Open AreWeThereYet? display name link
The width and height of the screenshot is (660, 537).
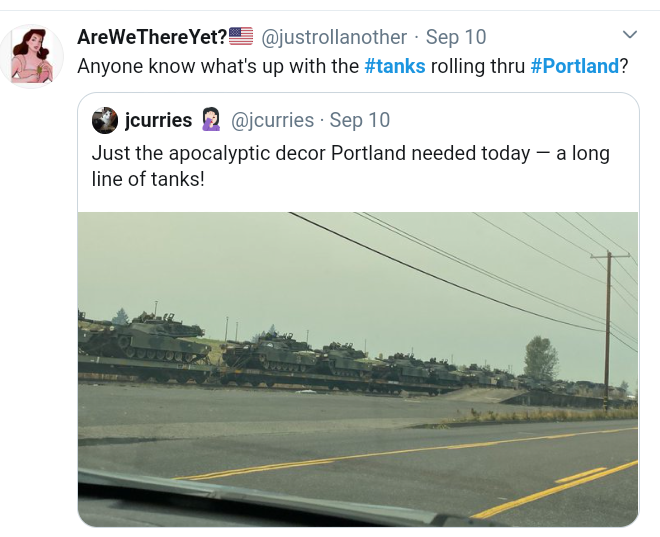tap(151, 37)
